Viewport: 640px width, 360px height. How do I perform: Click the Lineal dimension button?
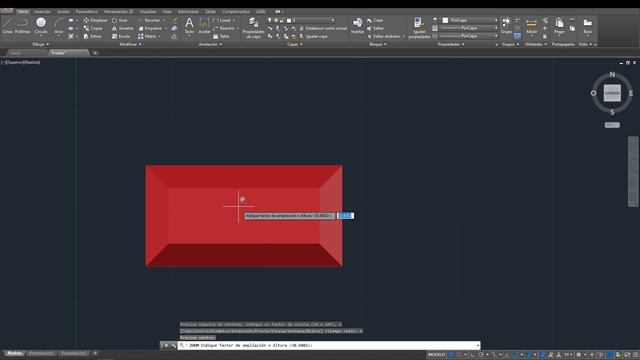pos(222,20)
